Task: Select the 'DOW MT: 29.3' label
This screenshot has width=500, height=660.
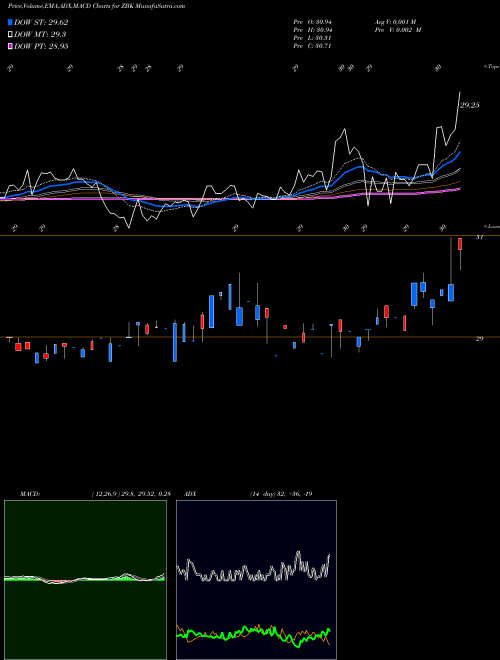Action: pyautogui.click(x=40, y=35)
